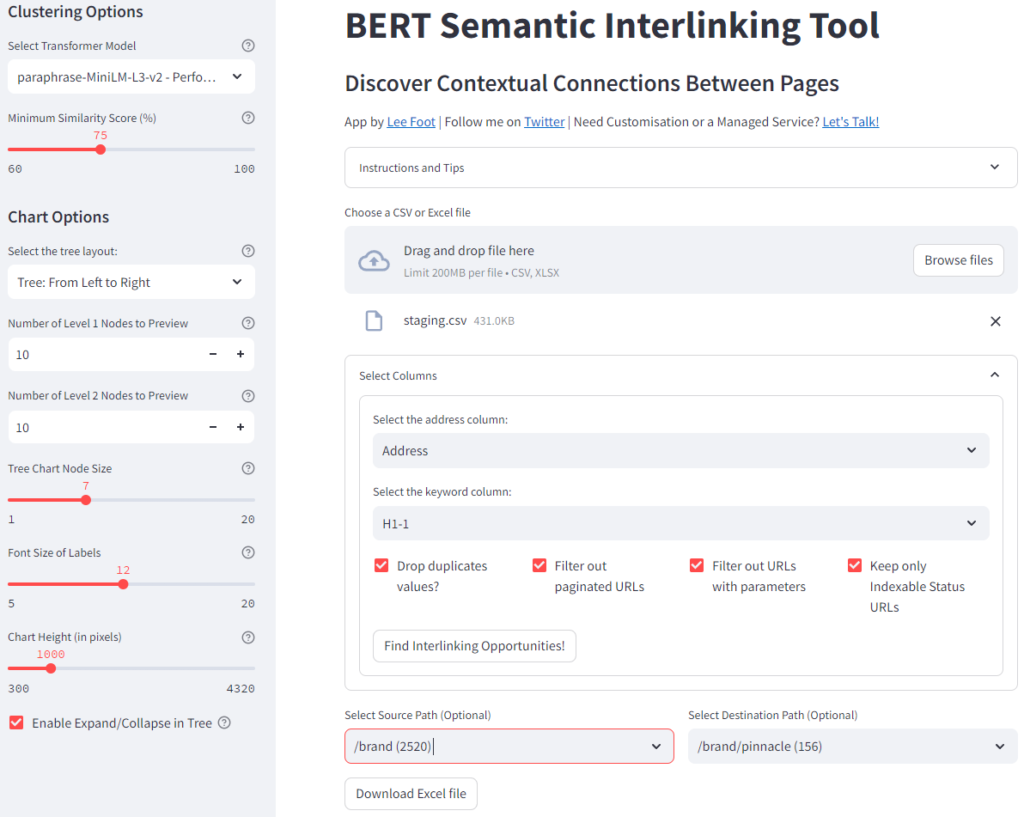
Task: Click Find Interlinking Opportunities! button
Action: tap(474, 646)
